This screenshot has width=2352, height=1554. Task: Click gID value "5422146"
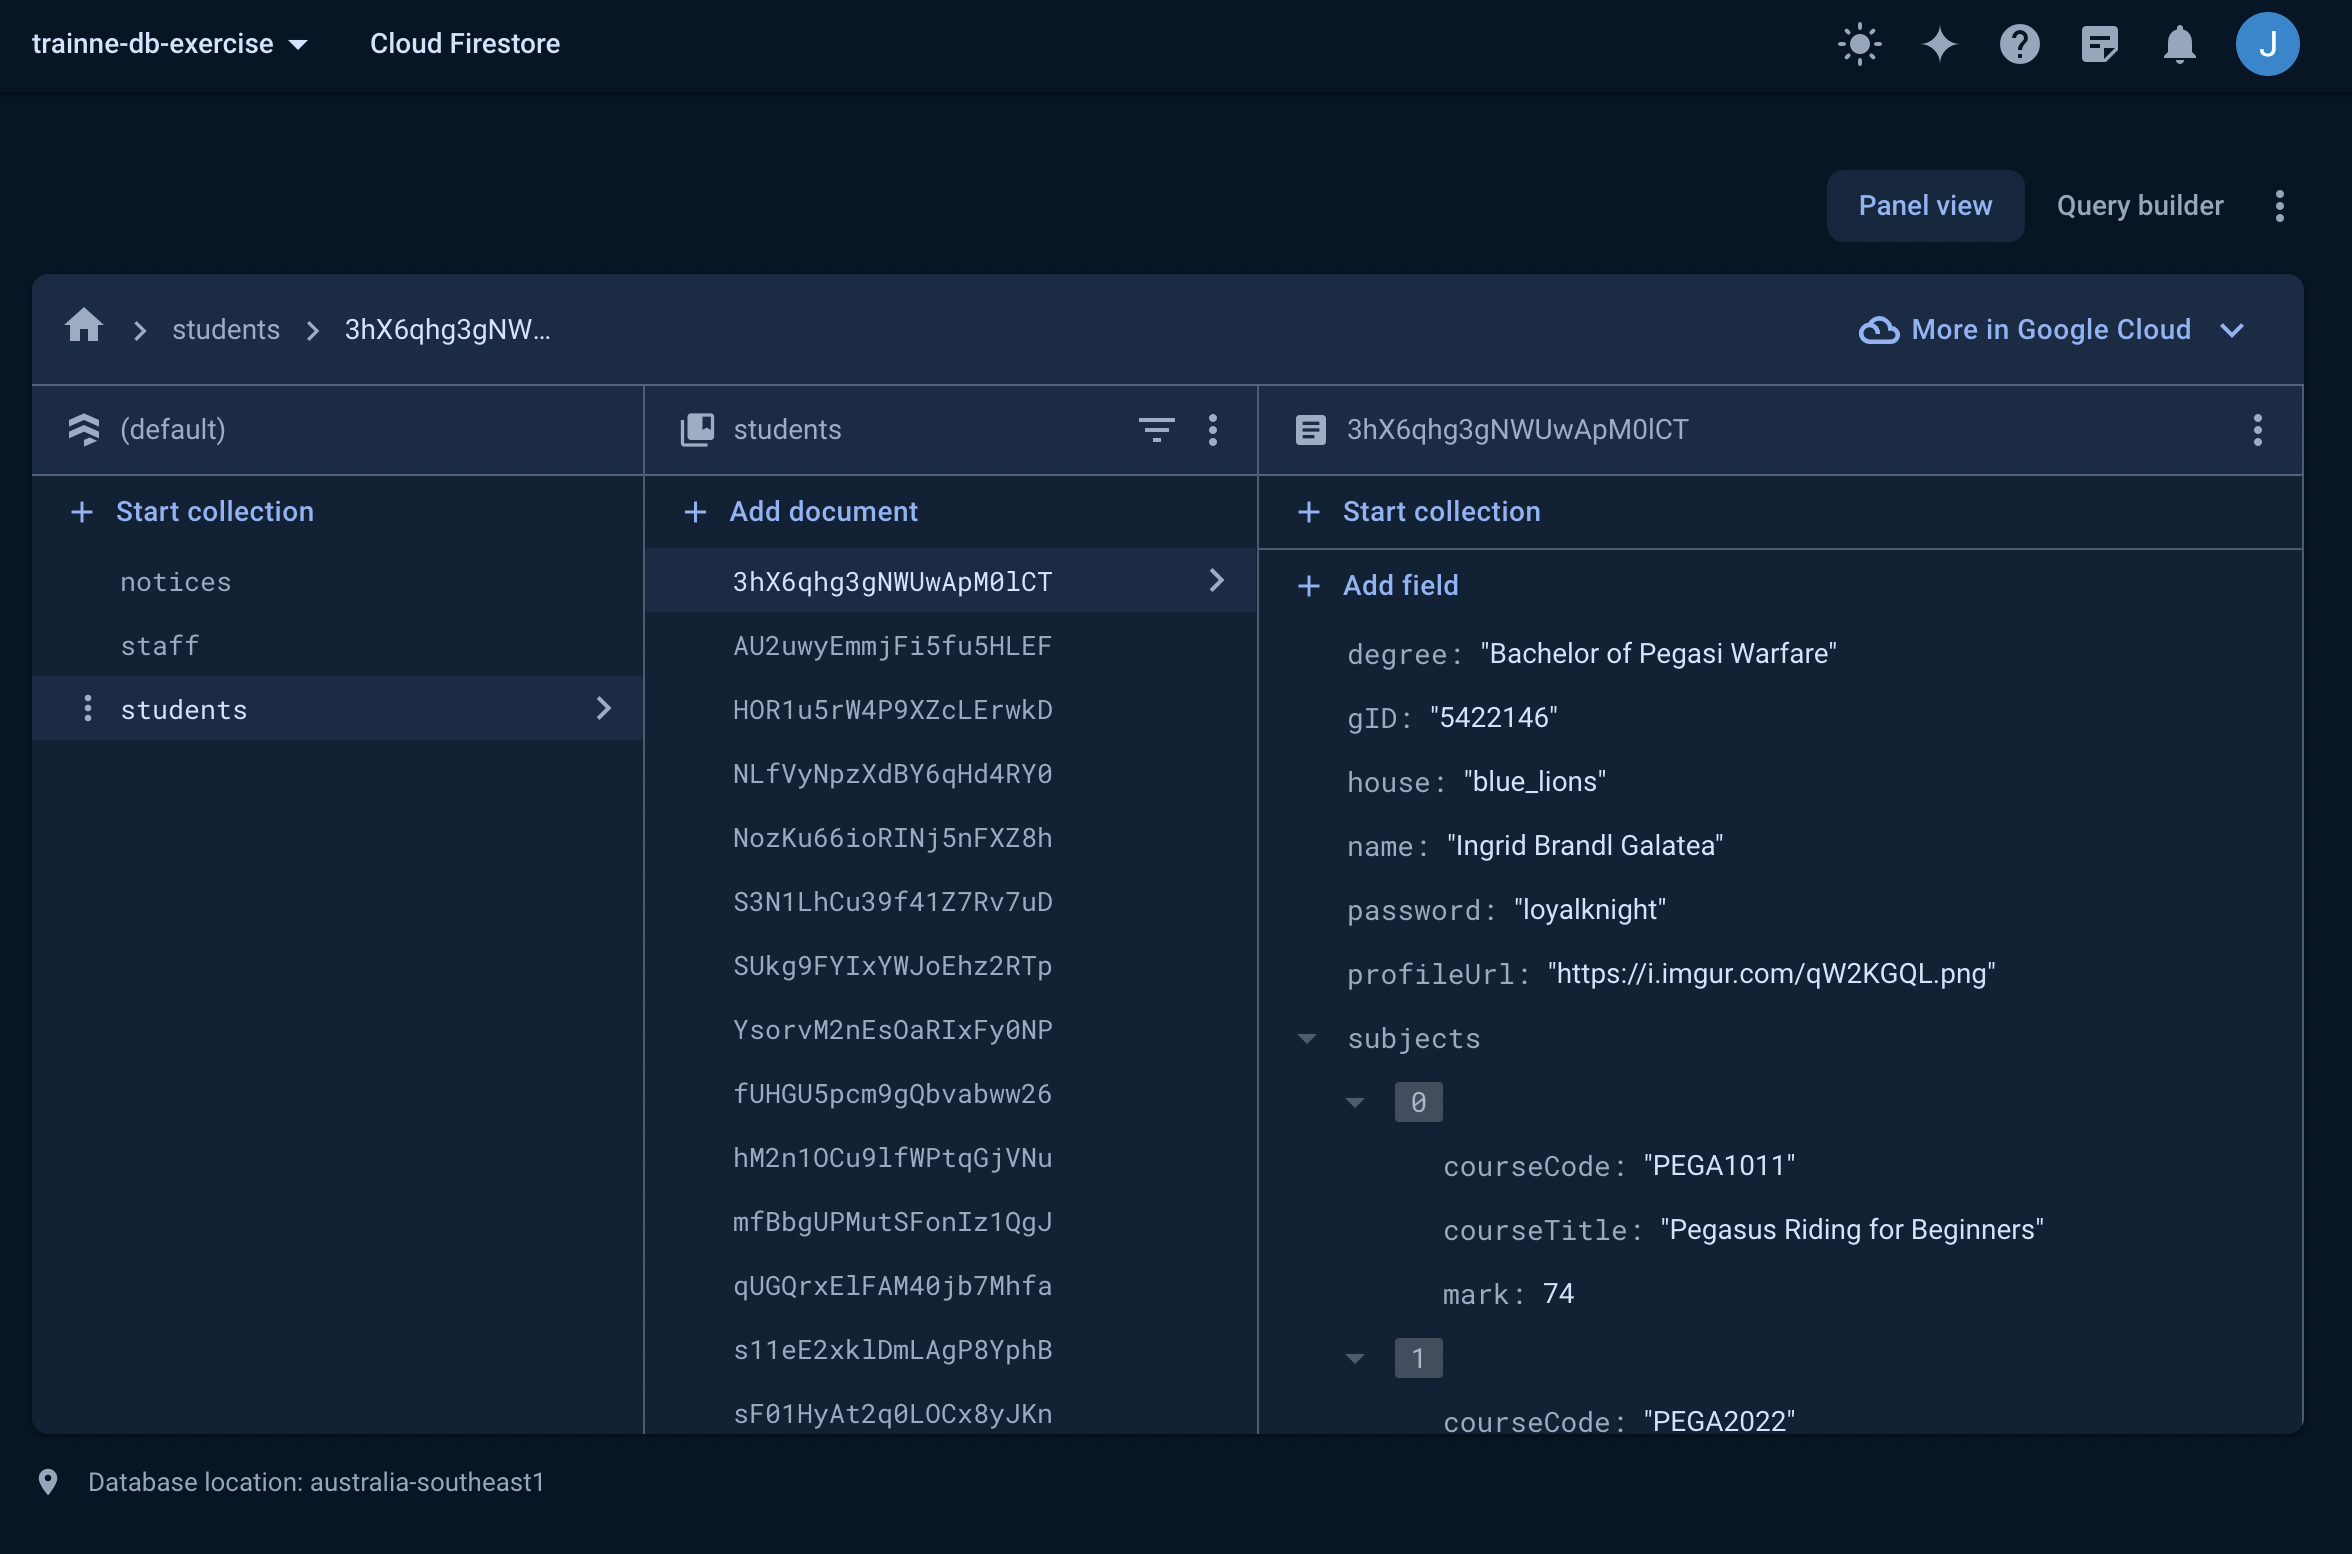(x=1494, y=718)
